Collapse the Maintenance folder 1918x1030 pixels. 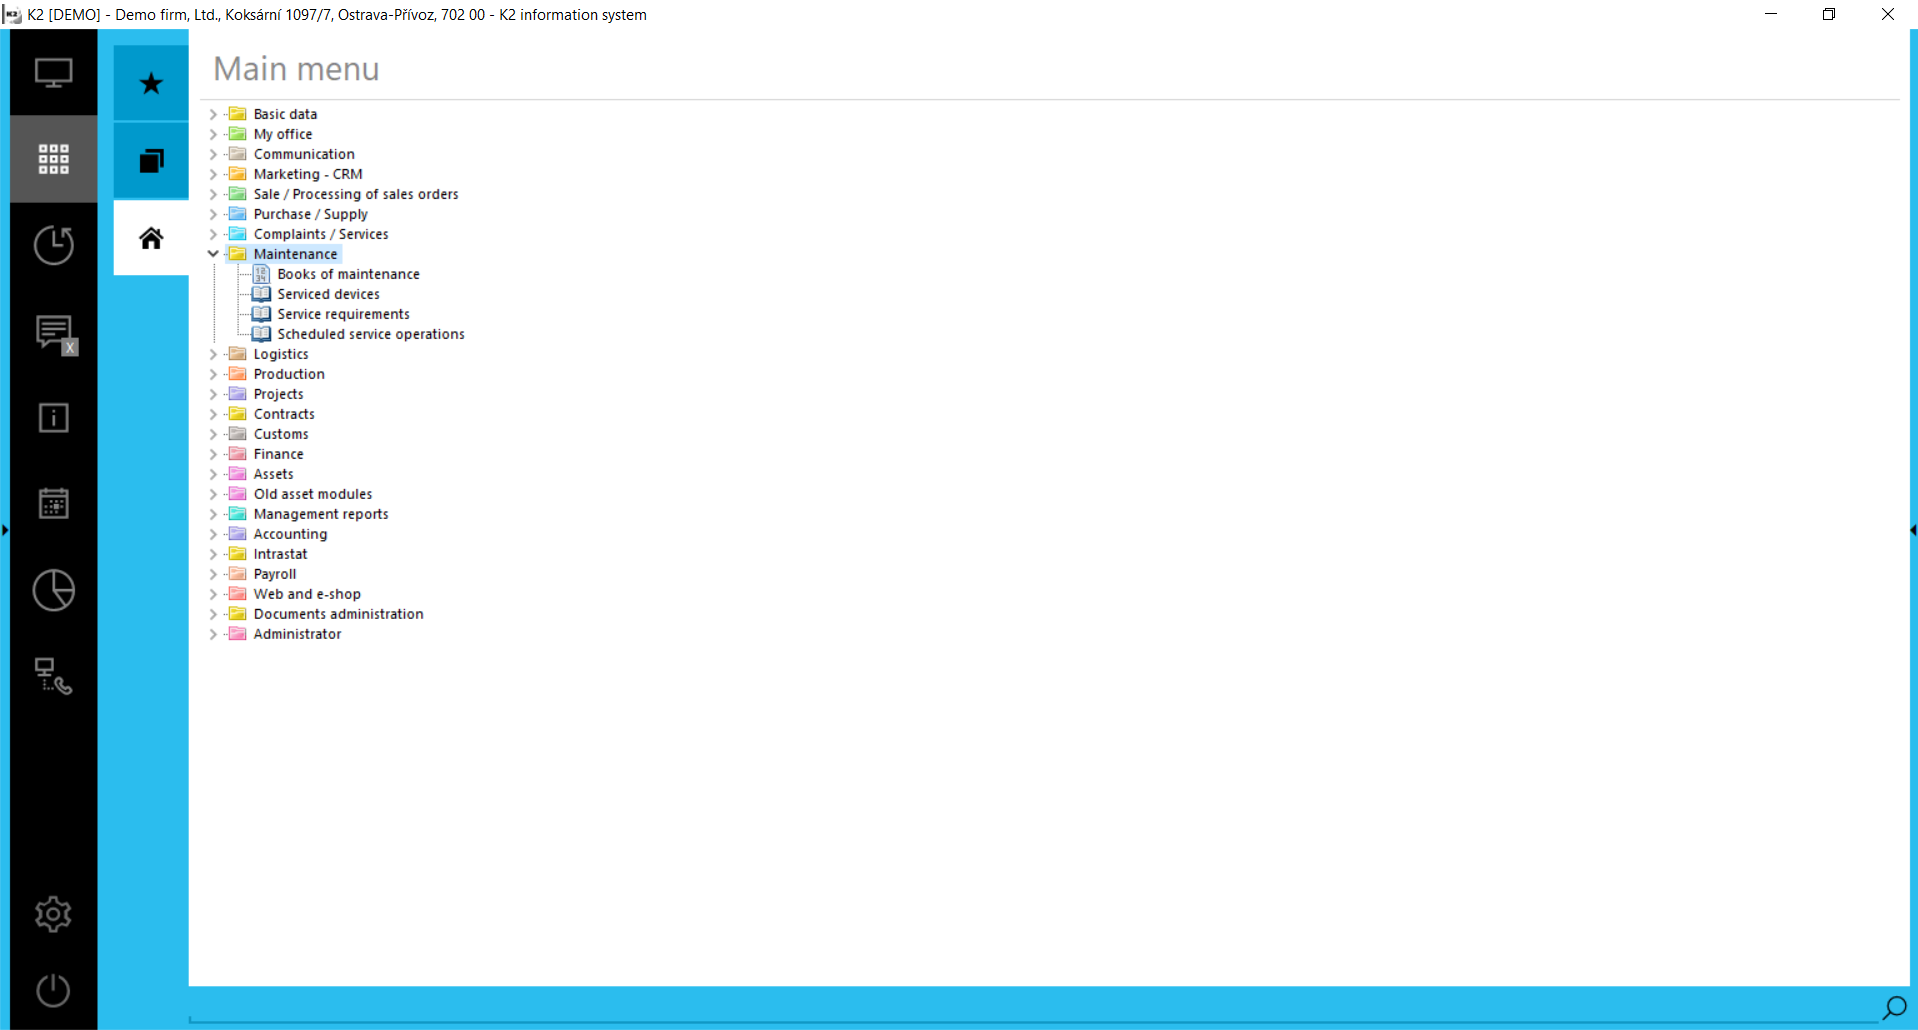click(x=213, y=254)
